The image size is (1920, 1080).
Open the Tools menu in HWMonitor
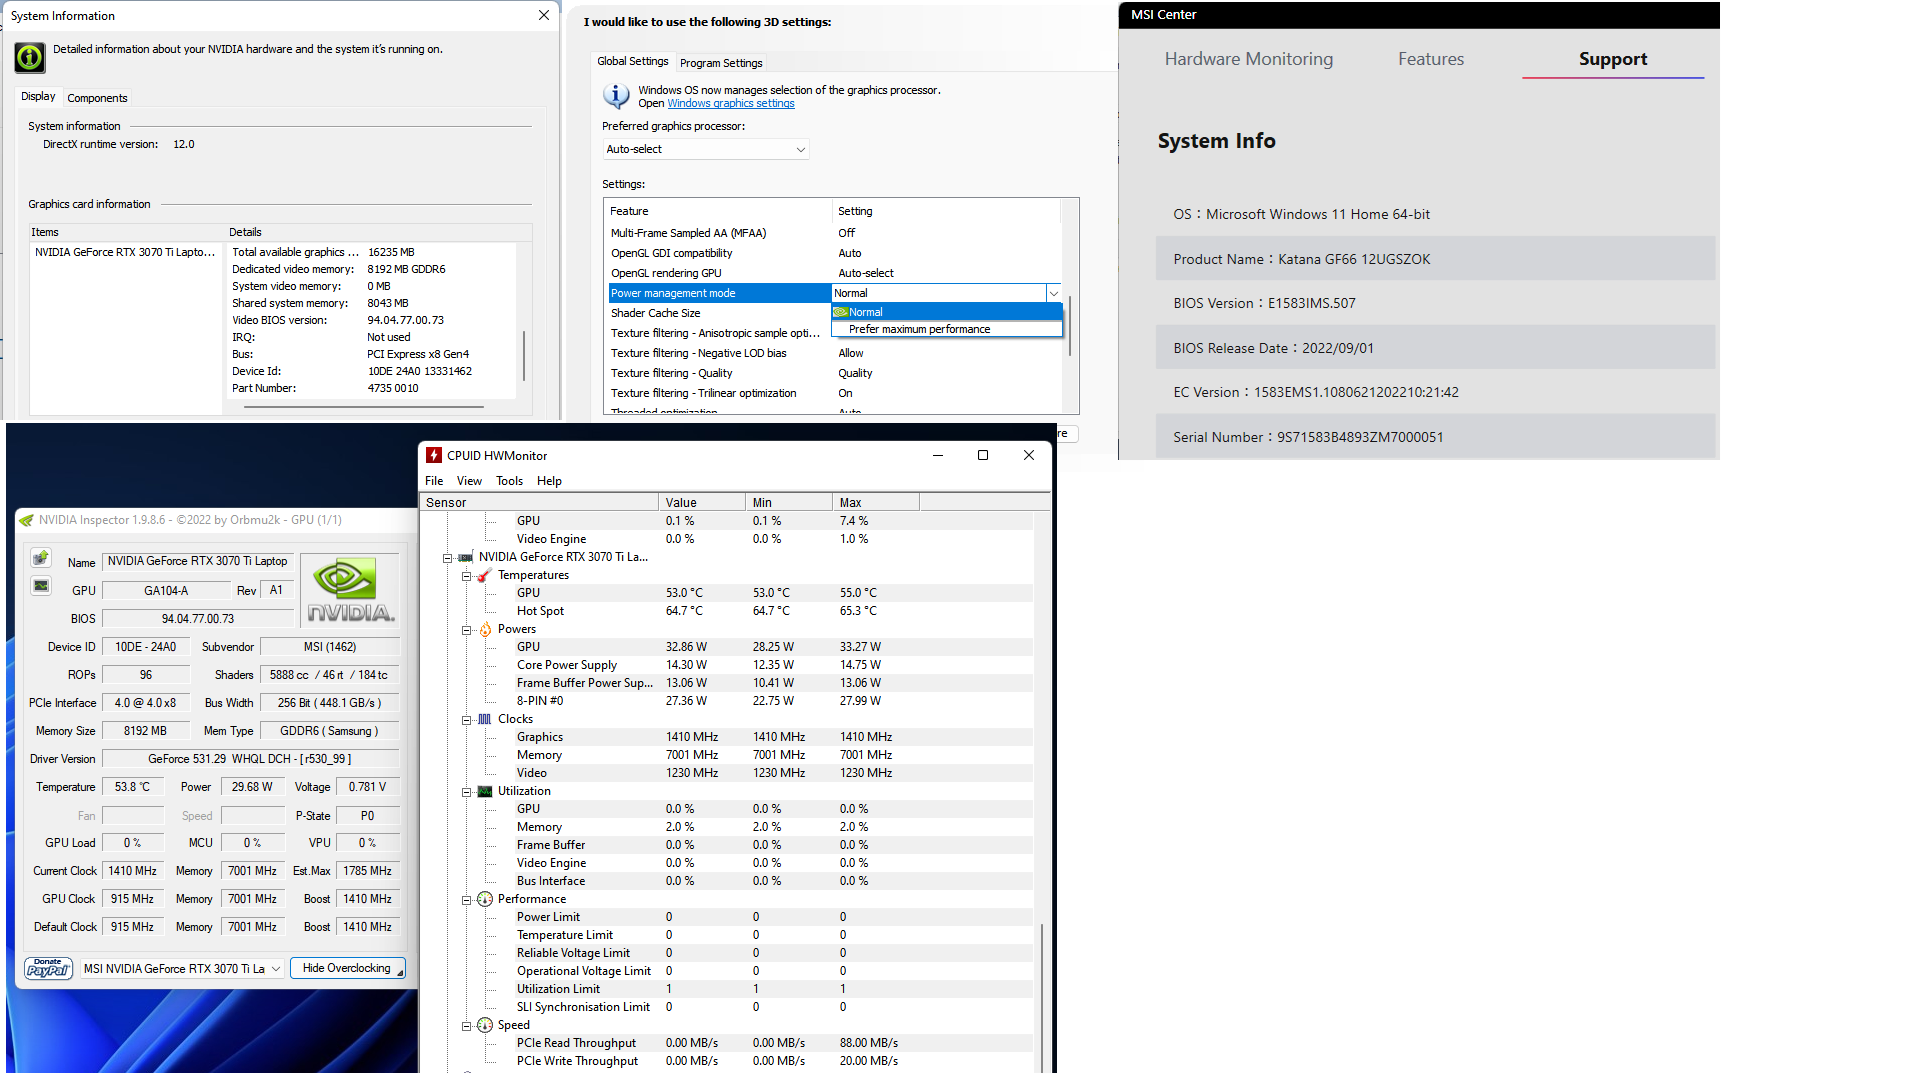pyautogui.click(x=509, y=481)
